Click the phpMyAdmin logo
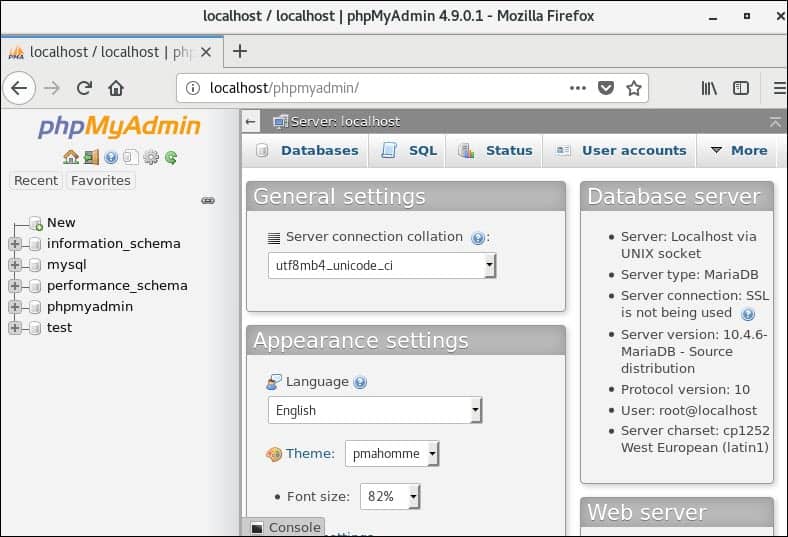Viewport: 788px width, 537px height. tap(120, 126)
